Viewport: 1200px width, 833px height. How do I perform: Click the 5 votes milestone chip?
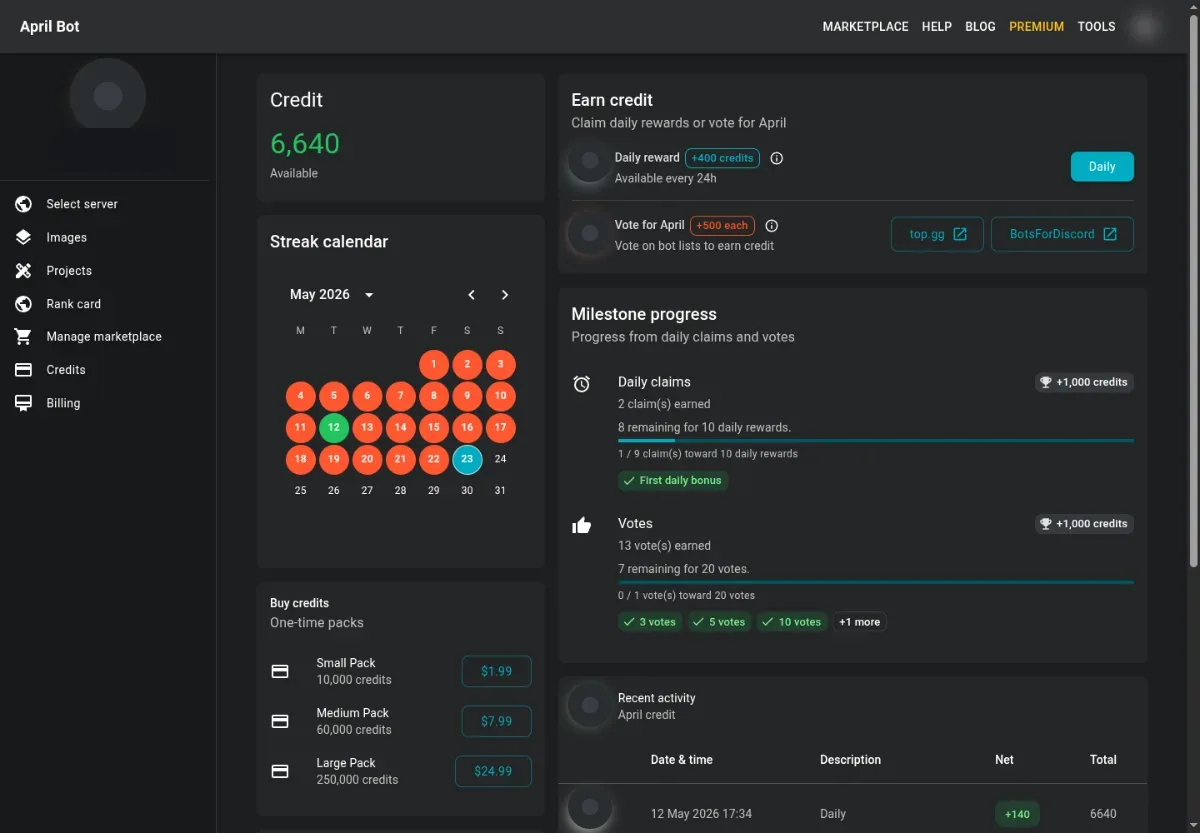[719, 622]
